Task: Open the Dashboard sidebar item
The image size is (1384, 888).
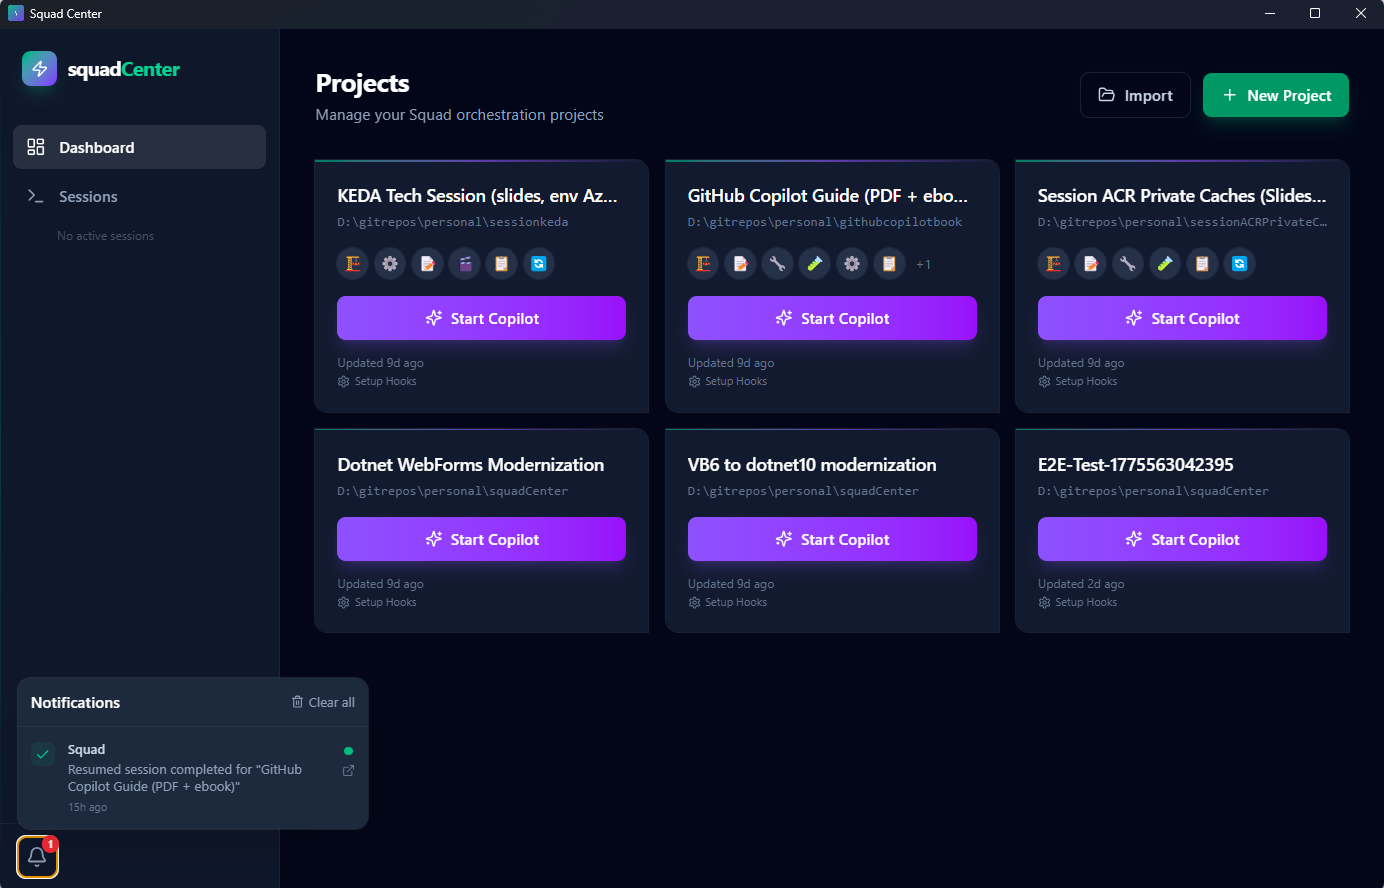Action: (139, 147)
